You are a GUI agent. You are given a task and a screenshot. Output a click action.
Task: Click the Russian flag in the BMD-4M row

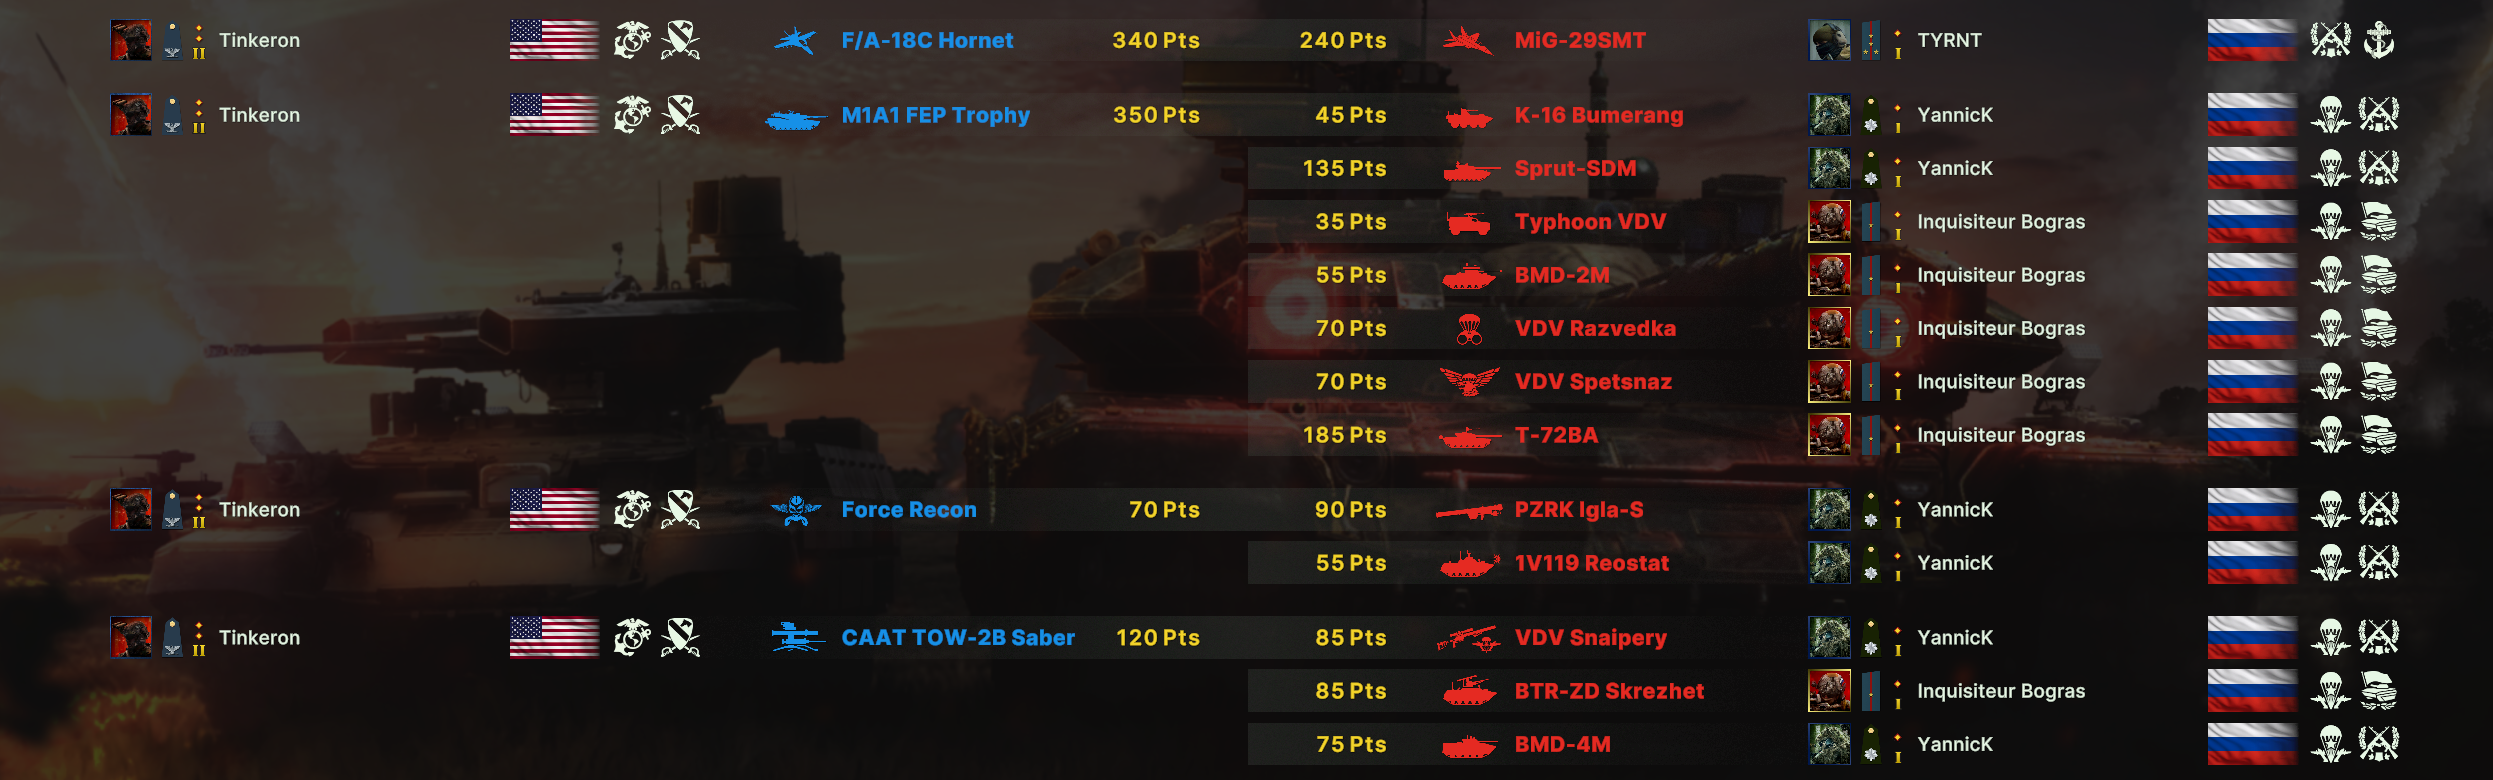(2252, 744)
